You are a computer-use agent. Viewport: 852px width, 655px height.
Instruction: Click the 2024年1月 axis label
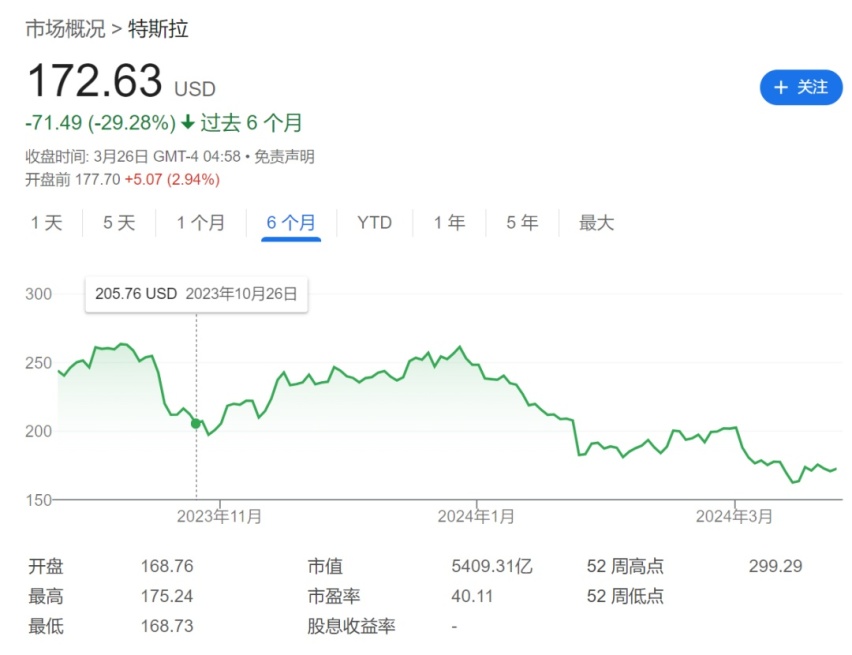(476, 516)
